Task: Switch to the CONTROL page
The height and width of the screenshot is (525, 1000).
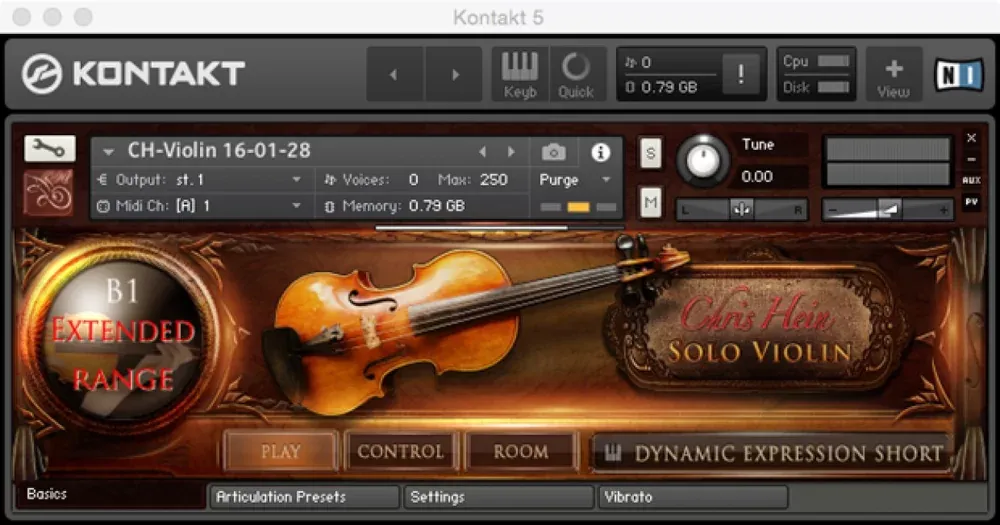Action: [401, 452]
